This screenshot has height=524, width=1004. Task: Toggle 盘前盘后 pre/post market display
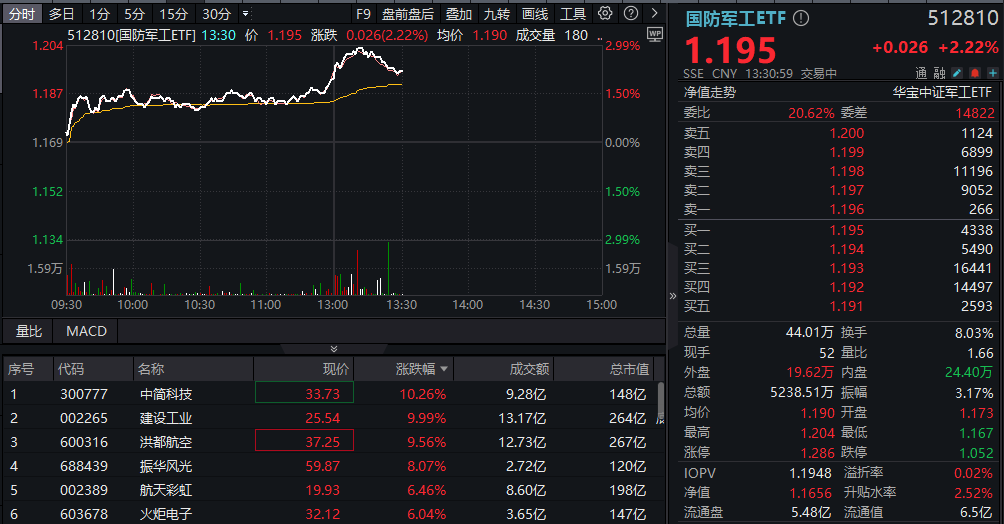[x=407, y=13]
